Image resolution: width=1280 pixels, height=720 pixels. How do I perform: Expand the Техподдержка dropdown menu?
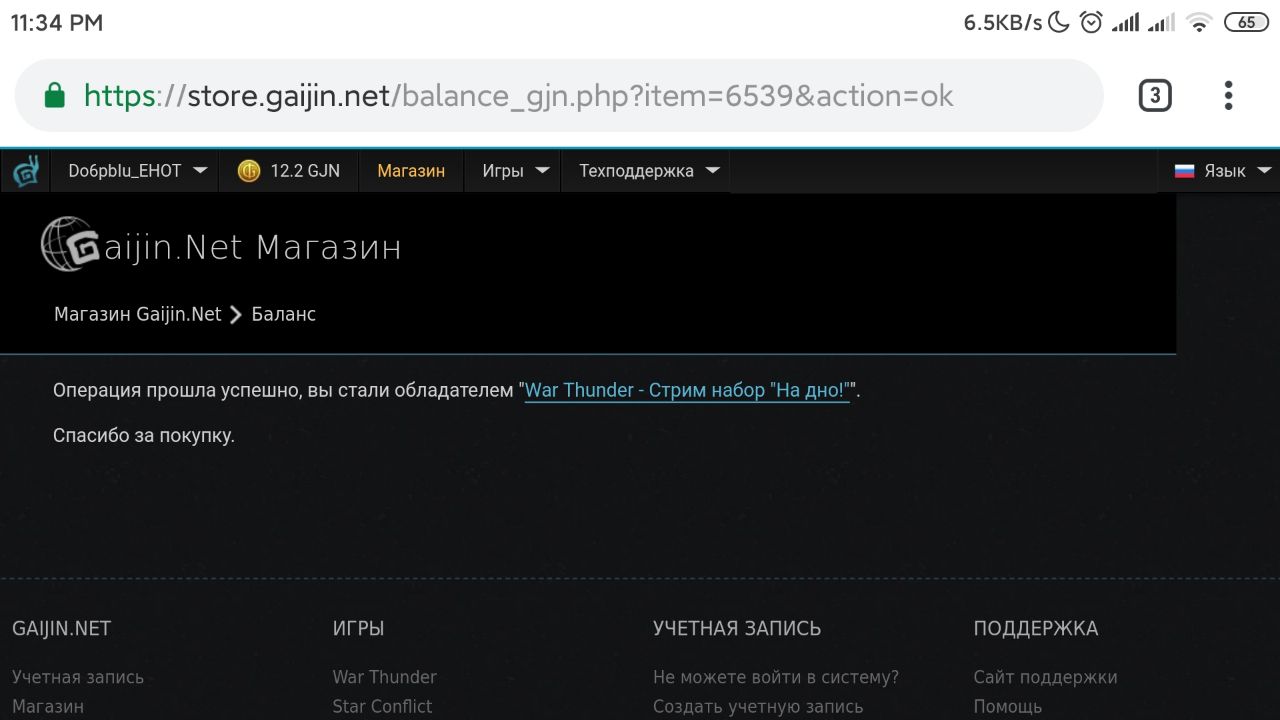point(649,171)
